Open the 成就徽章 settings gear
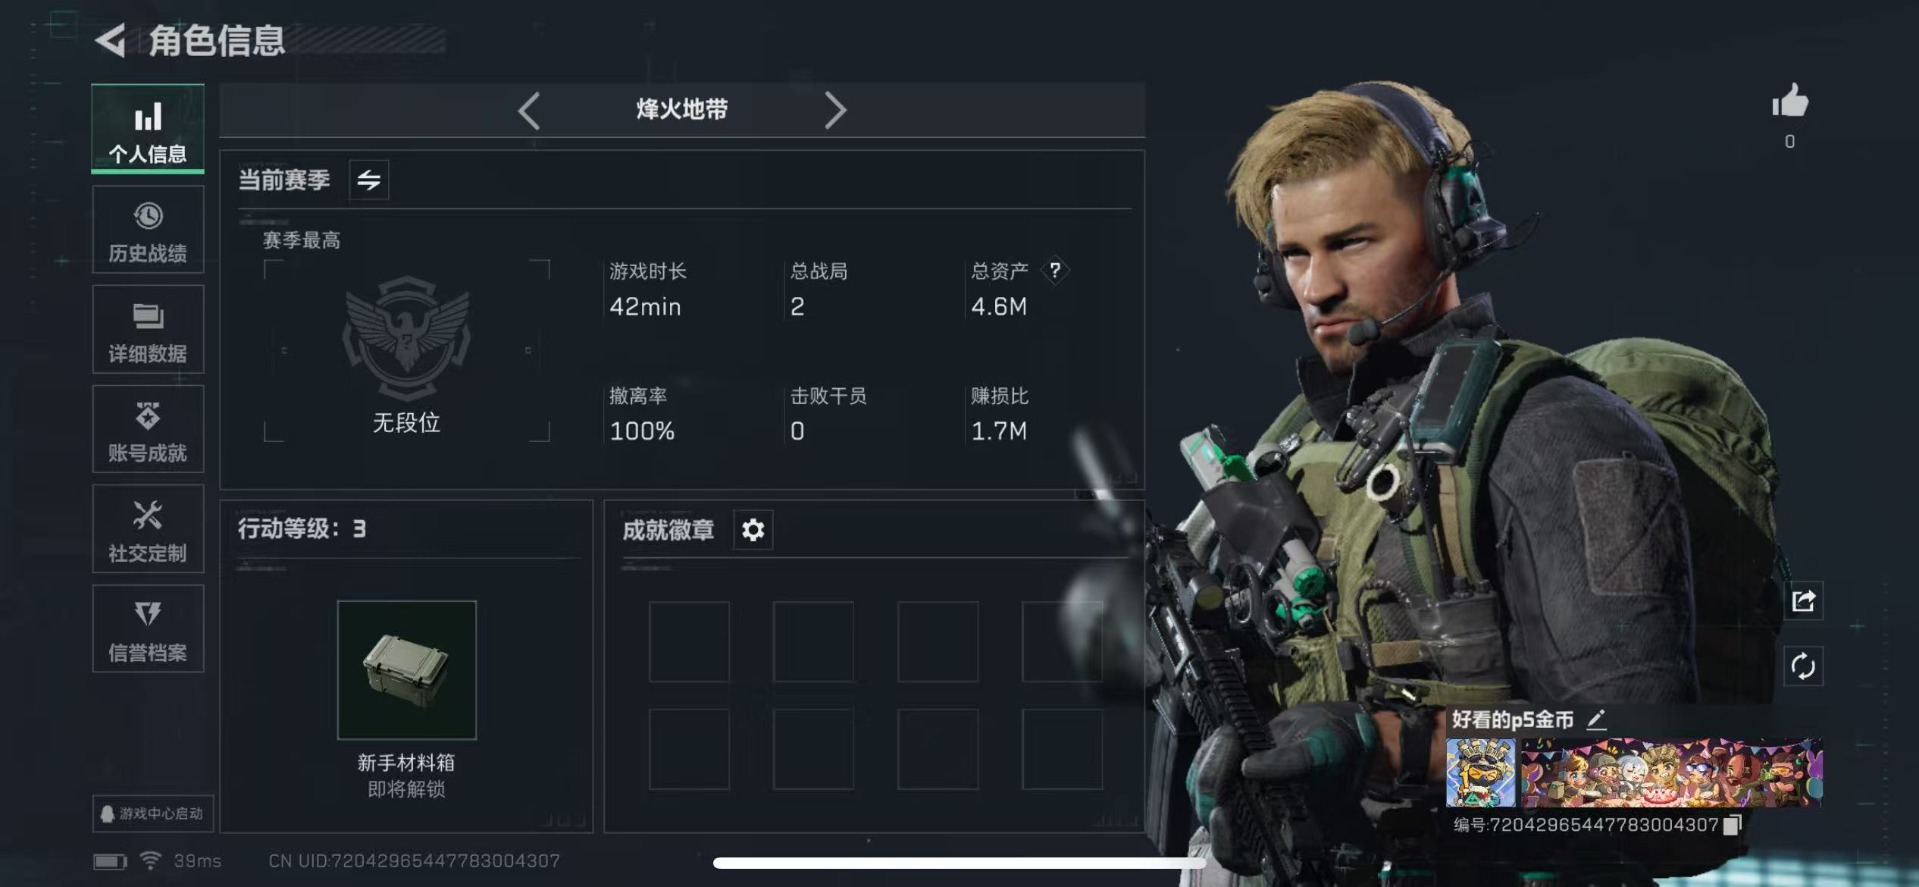 (x=753, y=530)
